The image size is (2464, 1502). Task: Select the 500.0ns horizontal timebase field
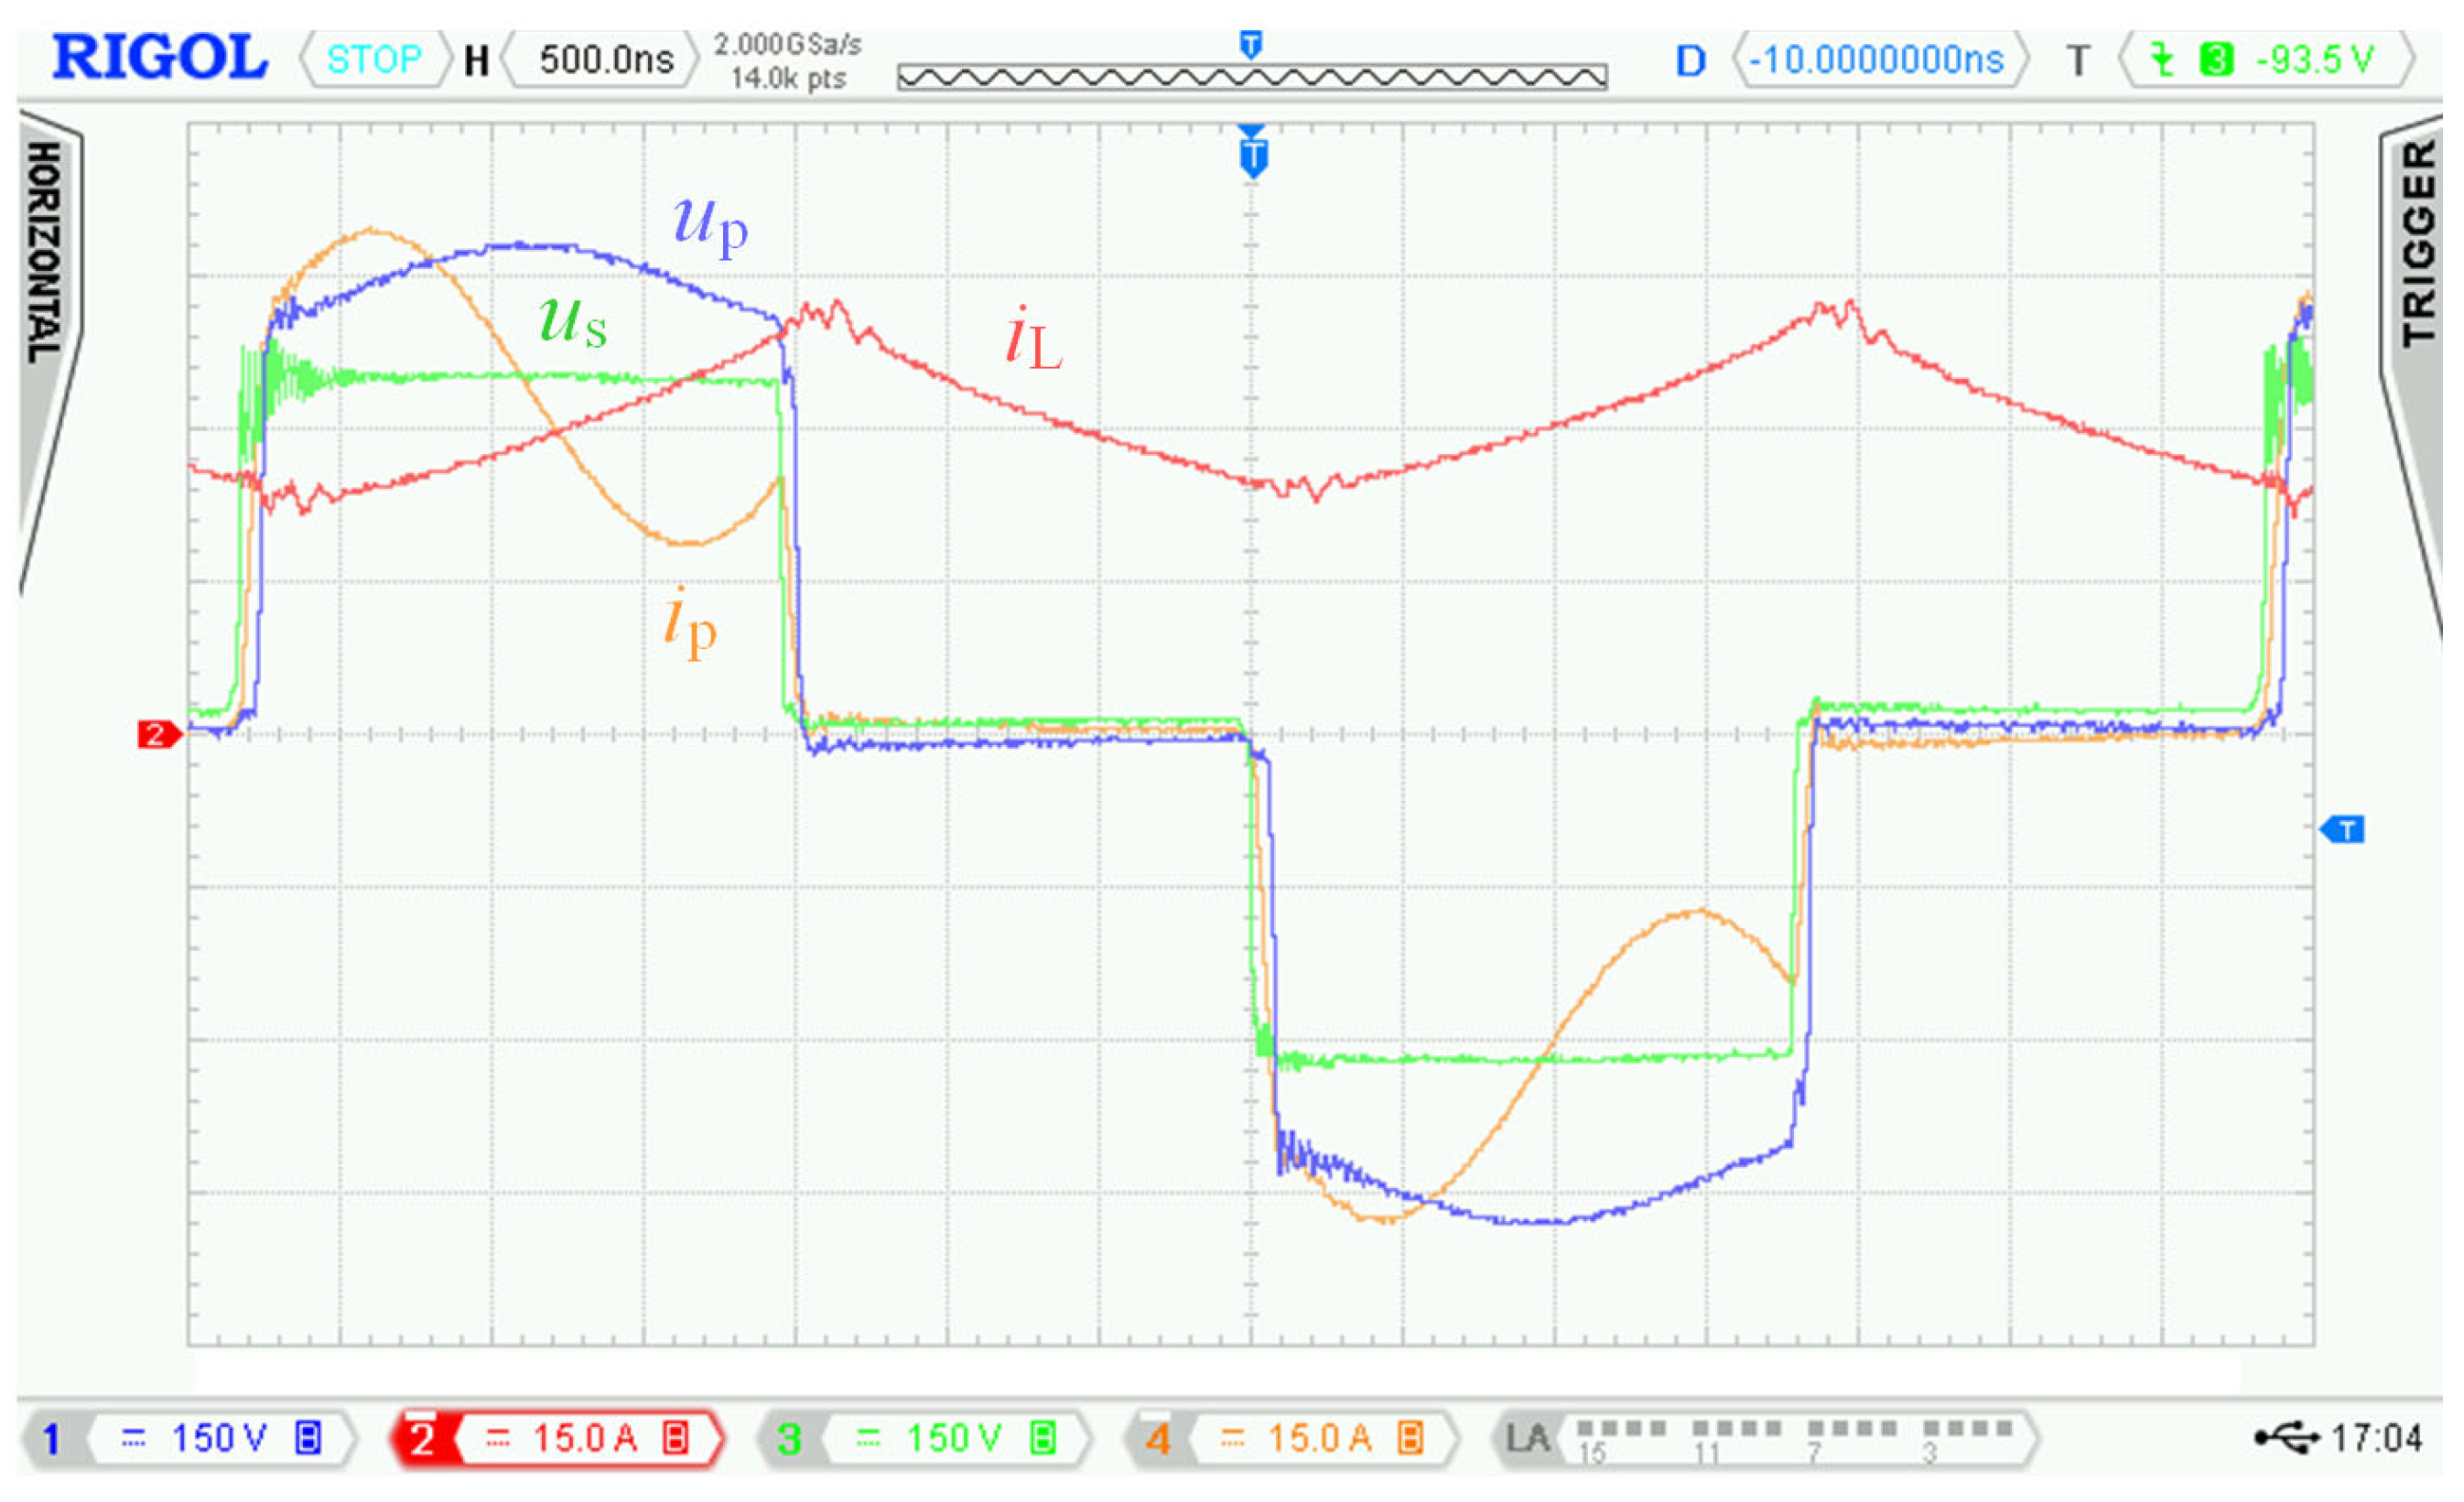click(605, 60)
